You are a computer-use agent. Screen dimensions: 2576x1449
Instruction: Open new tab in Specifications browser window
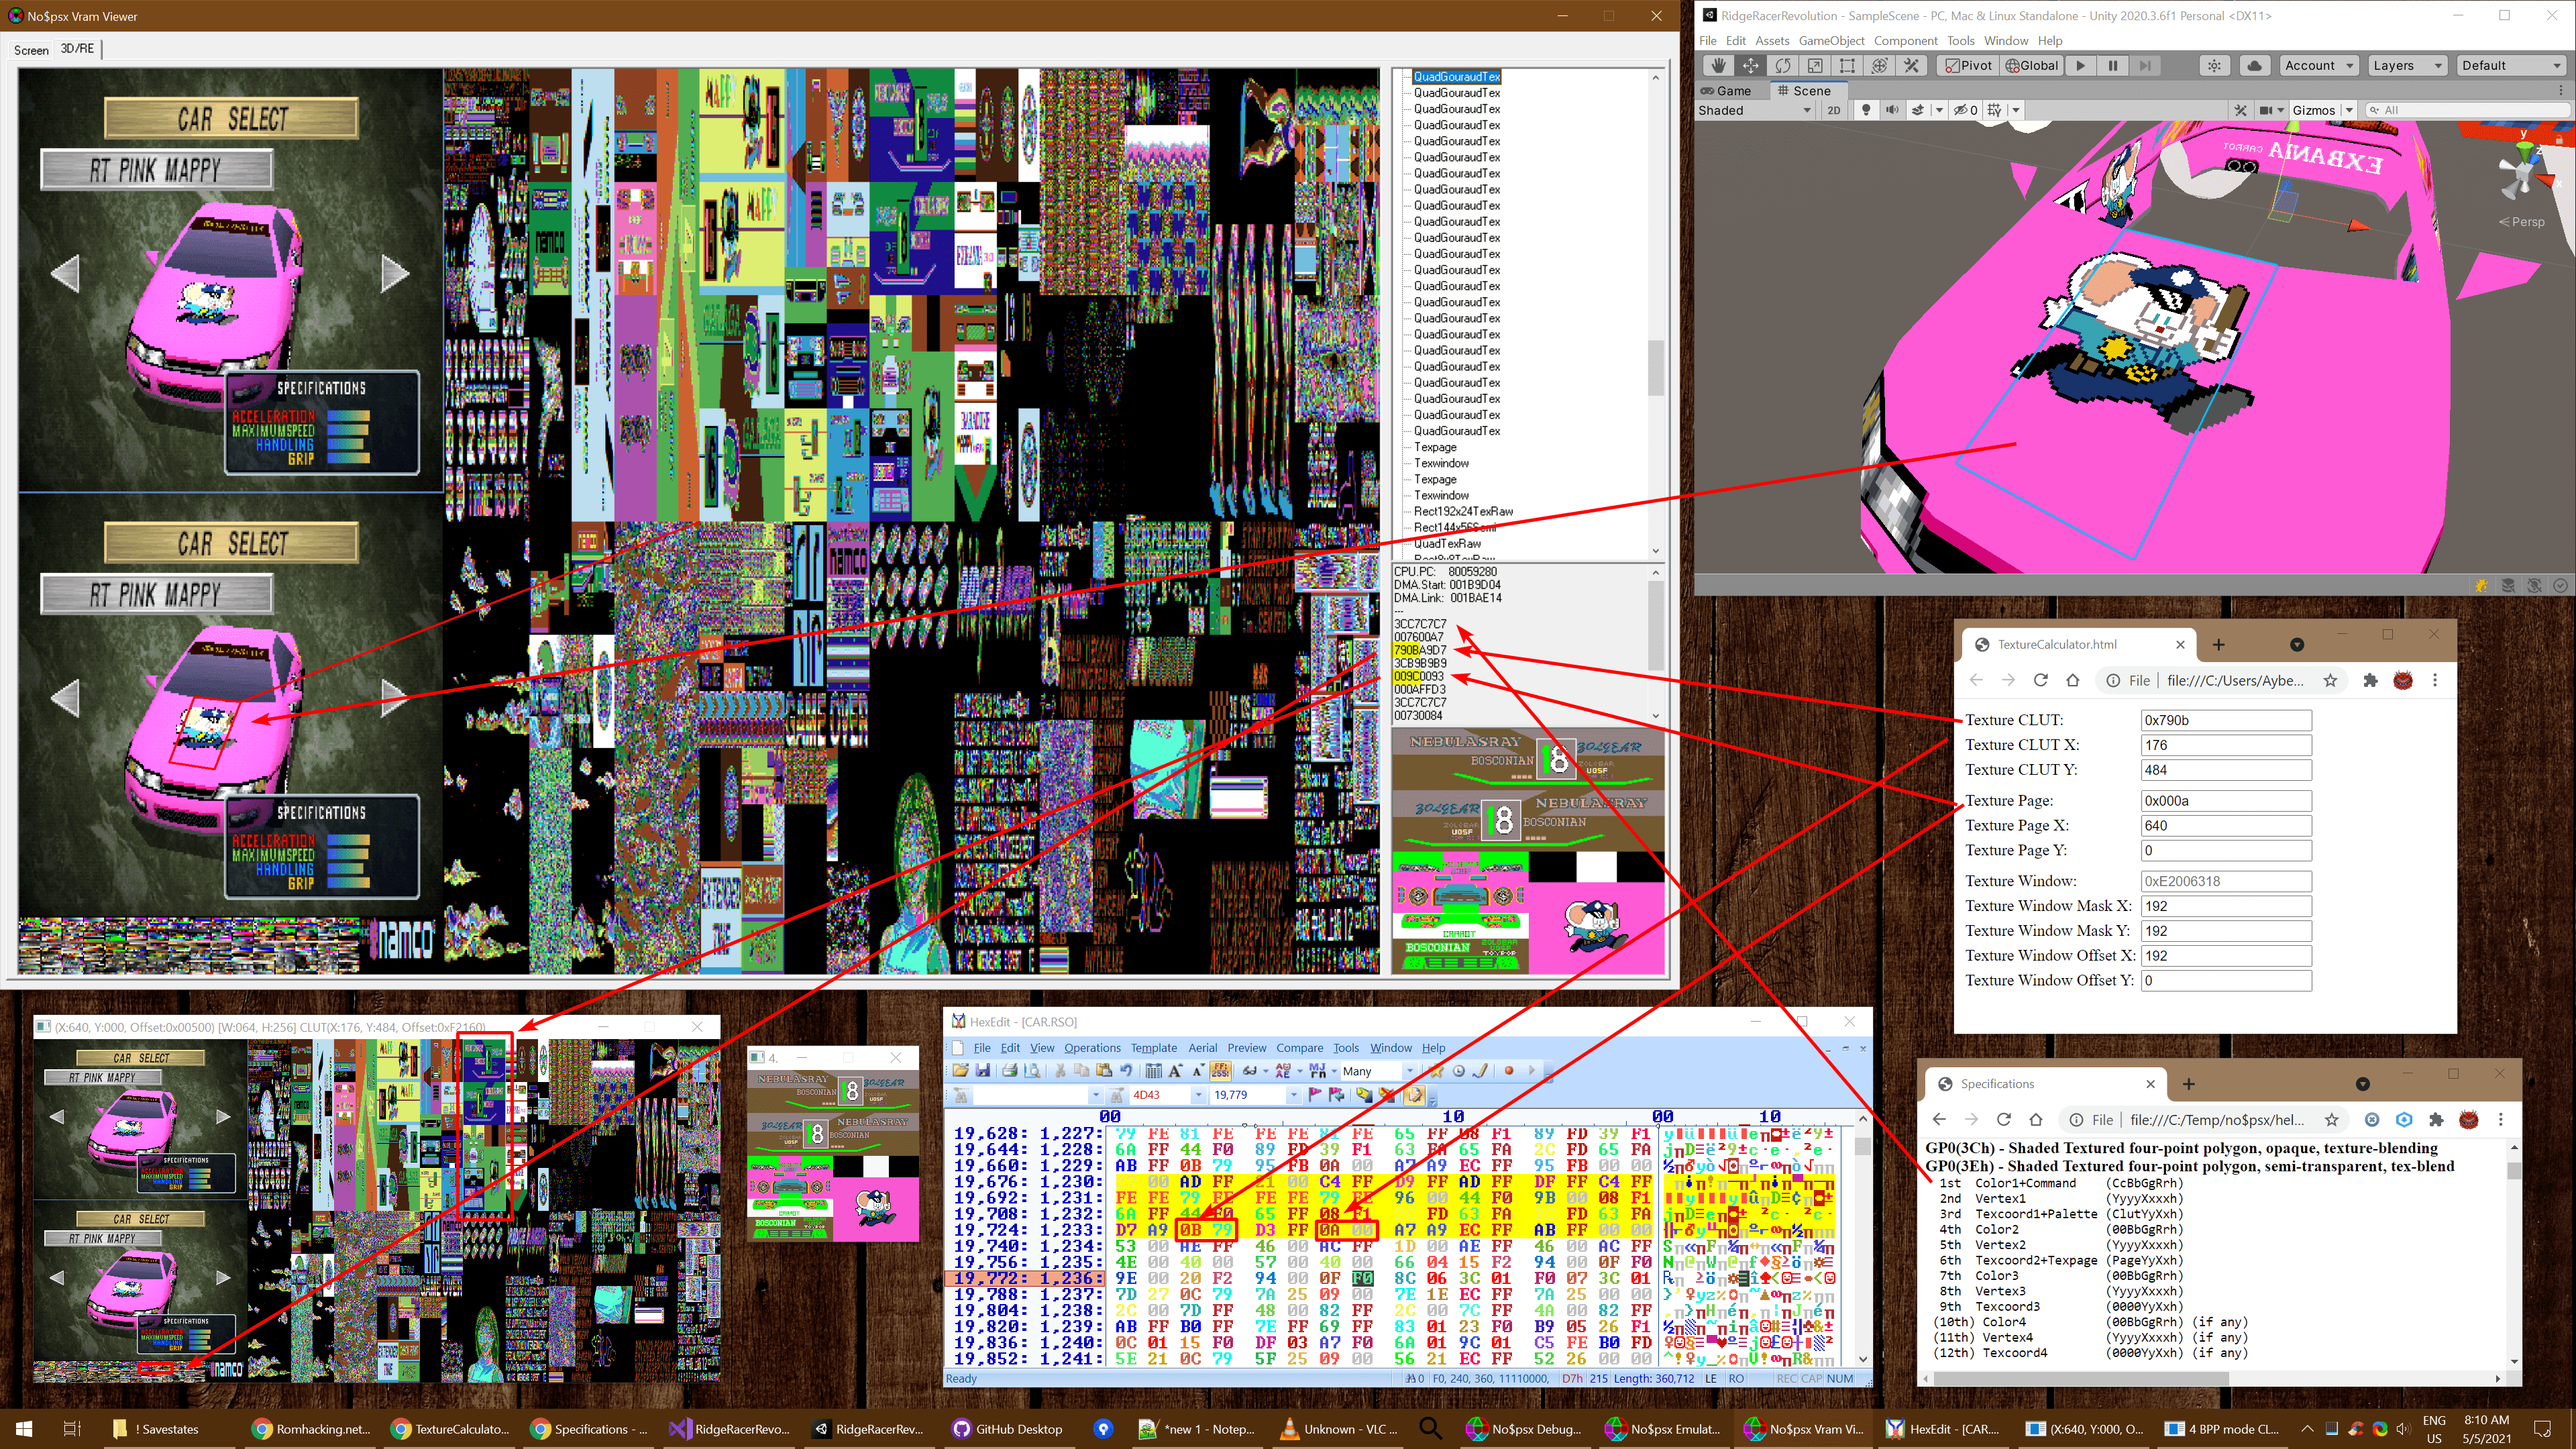point(2189,1084)
